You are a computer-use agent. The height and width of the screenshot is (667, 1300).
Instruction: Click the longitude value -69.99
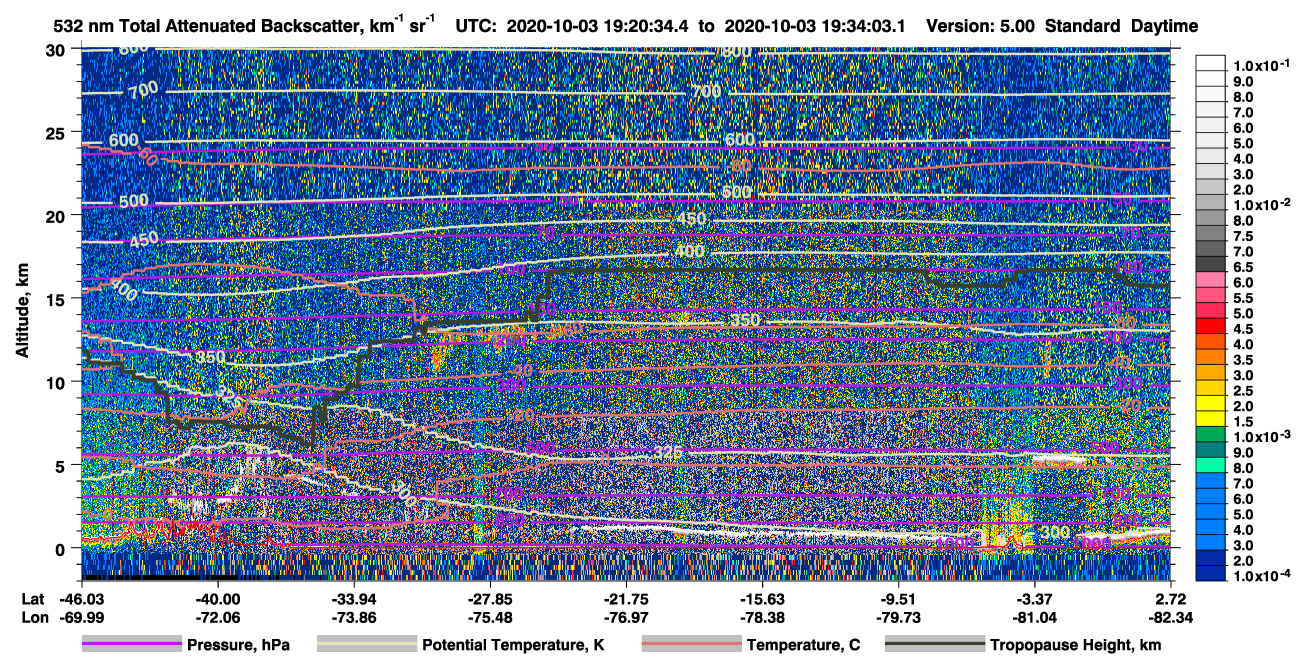[x=81, y=618]
